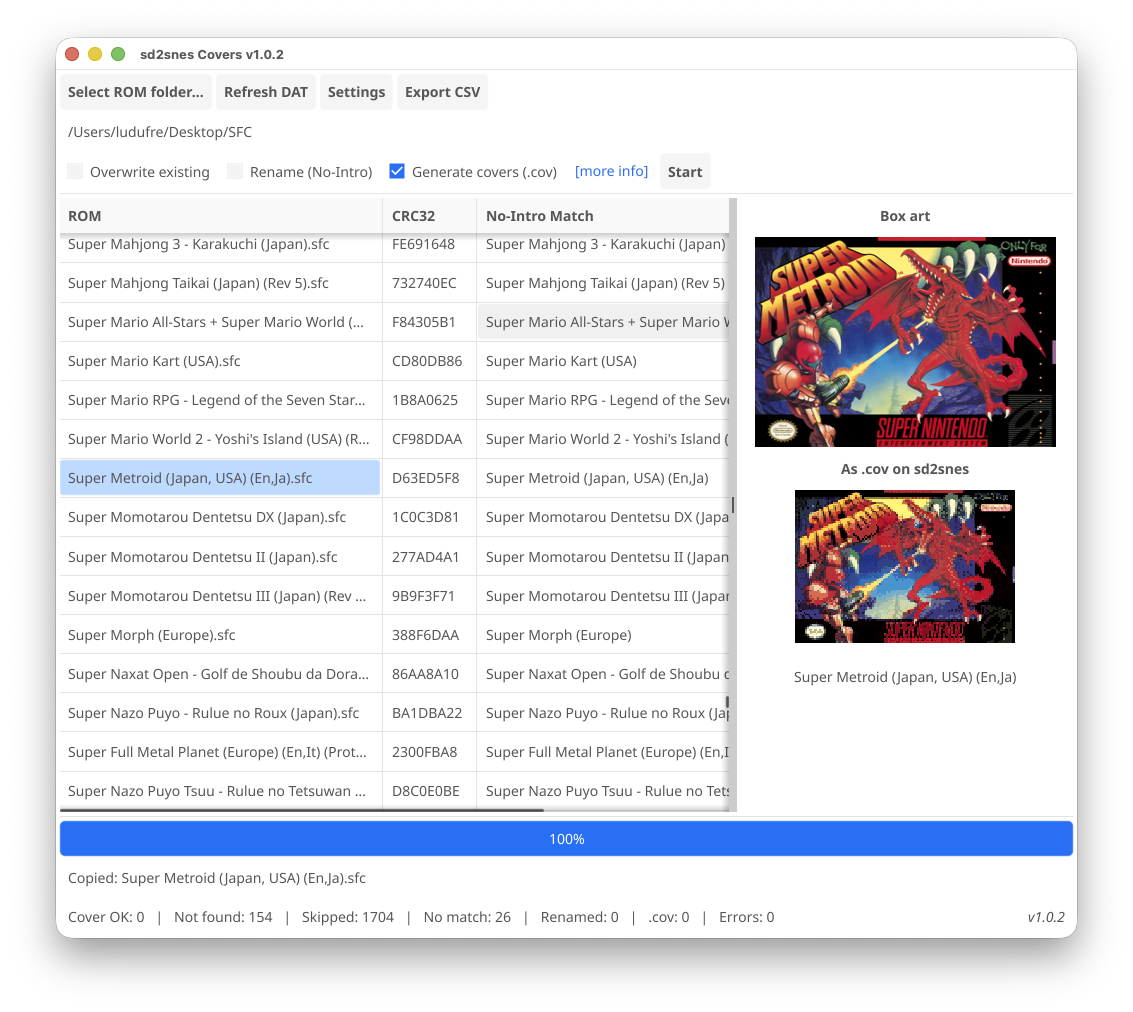The width and height of the screenshot is (1133, 1012).
Task: Select Super Mahjong 3 - Karakuchi ROM row
Action: (x=220, y=244)
